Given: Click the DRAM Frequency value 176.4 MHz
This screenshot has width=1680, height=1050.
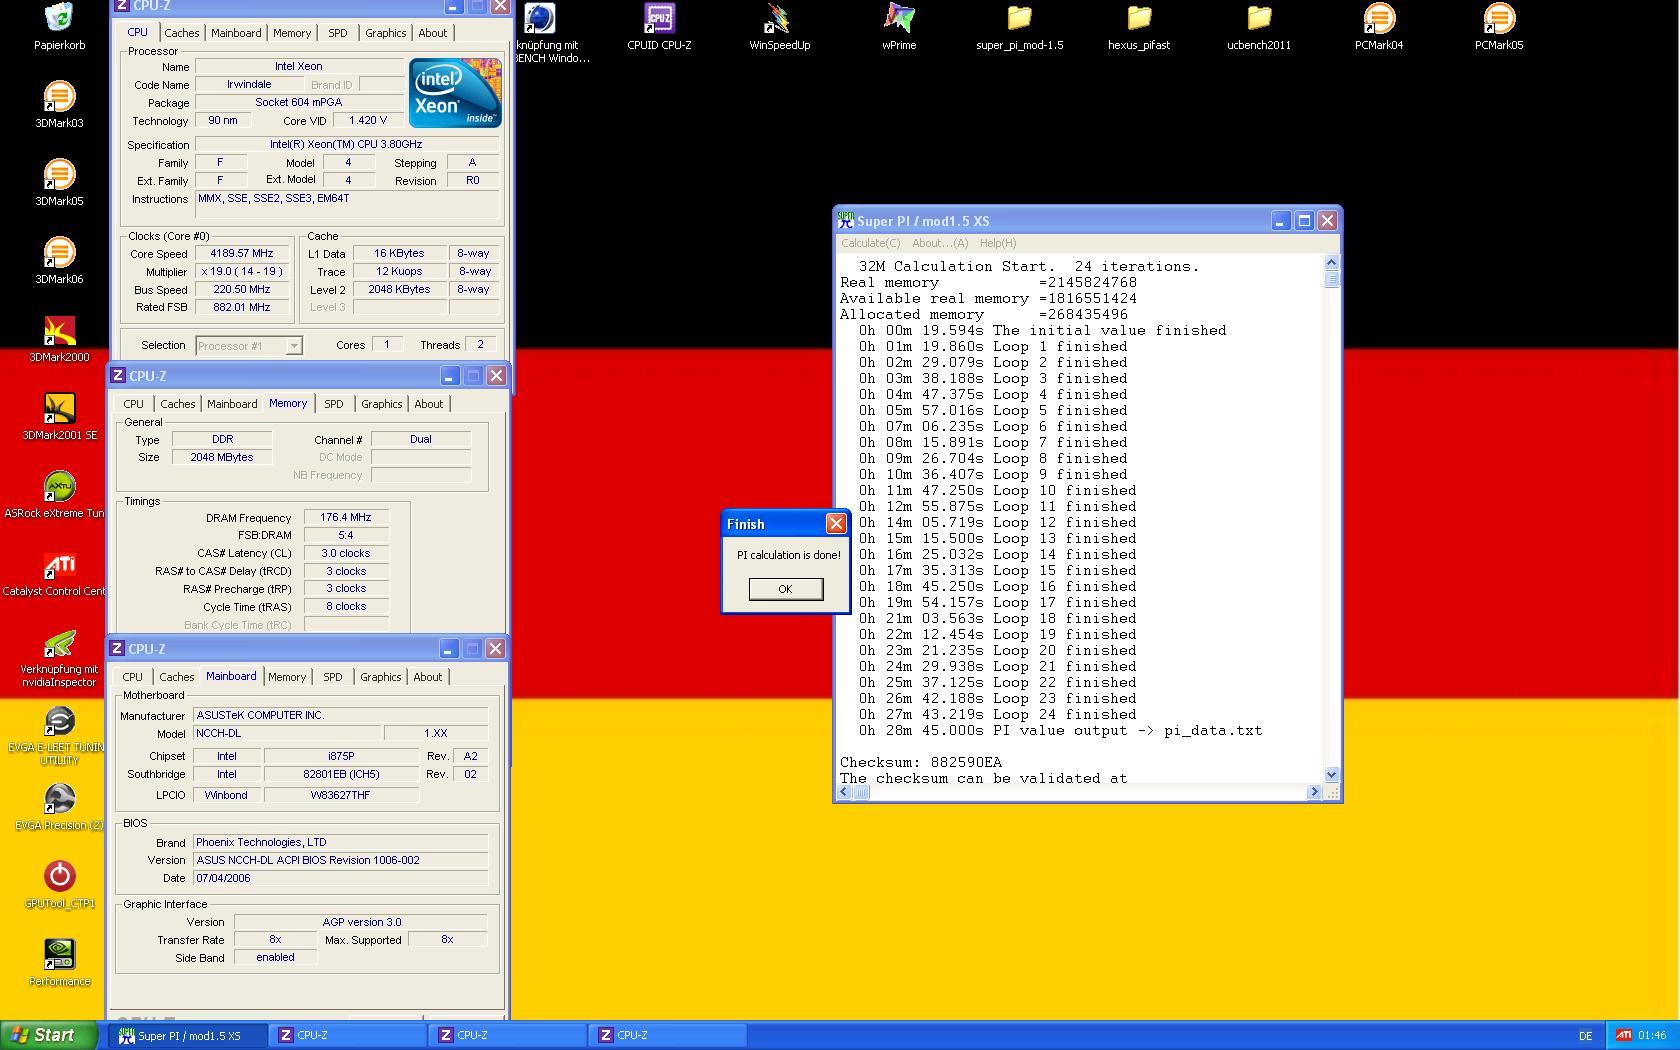Looking at the screenshot, I should coord(346,517).
